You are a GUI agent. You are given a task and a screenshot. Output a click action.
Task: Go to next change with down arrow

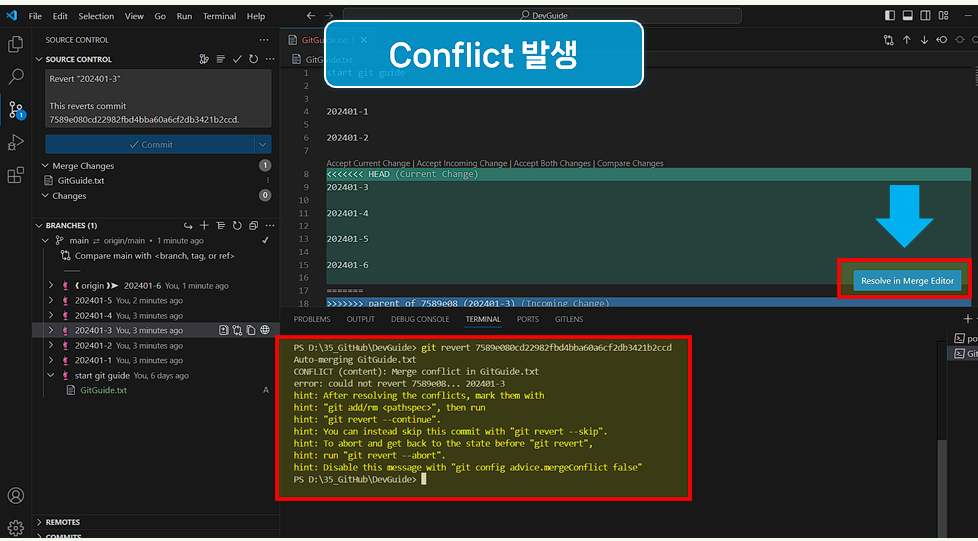point(924,40)
